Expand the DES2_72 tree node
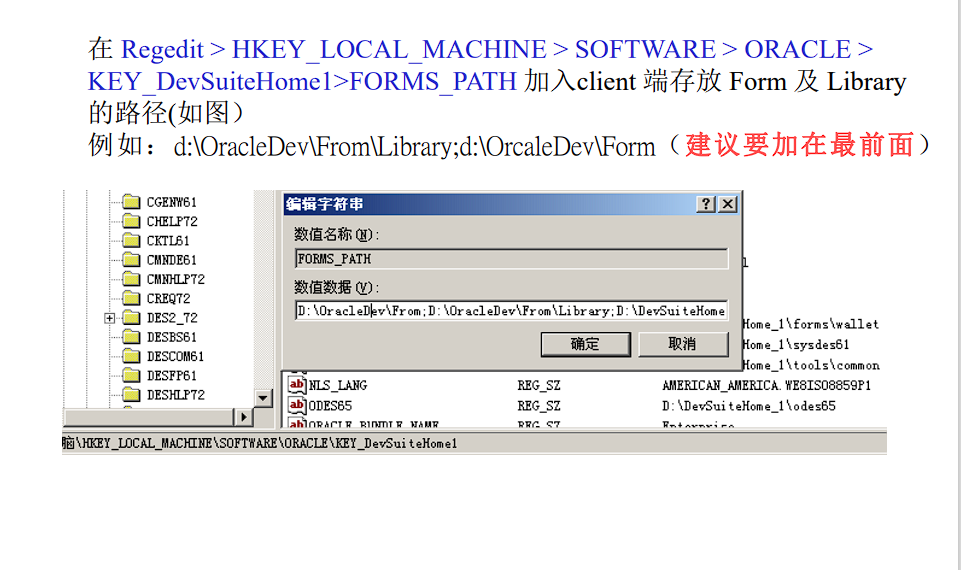Viewport: 961px width, 570px height. point(109,318)
